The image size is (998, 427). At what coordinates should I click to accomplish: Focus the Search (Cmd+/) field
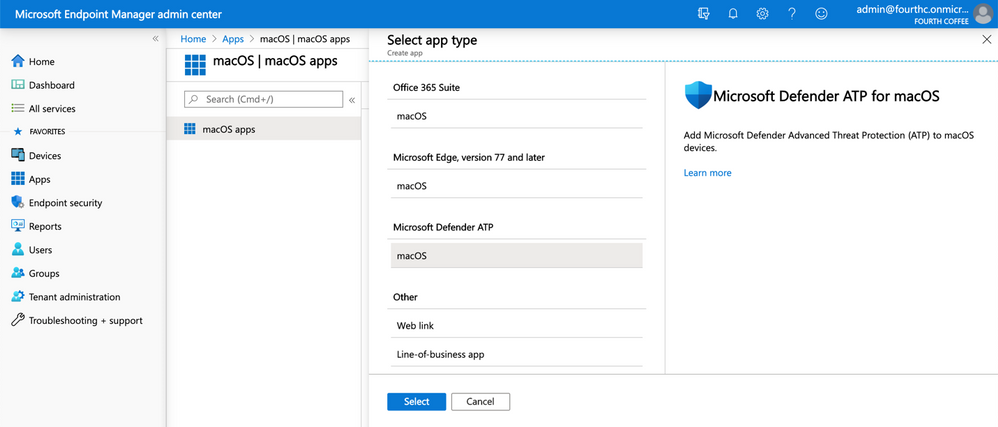point(264,100)
